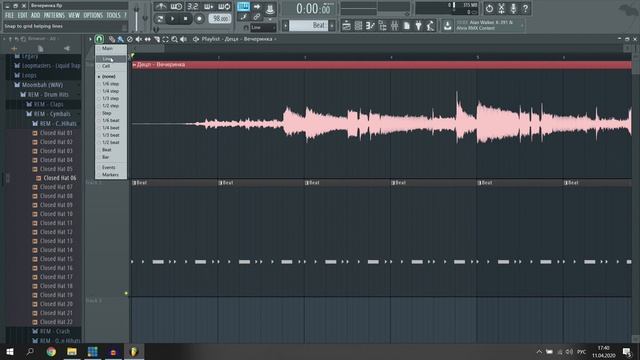Image resolution: width=640 pixels, height=360 pixels.
Task: Open the Playlist menu arrow
Action: [90, 39]
